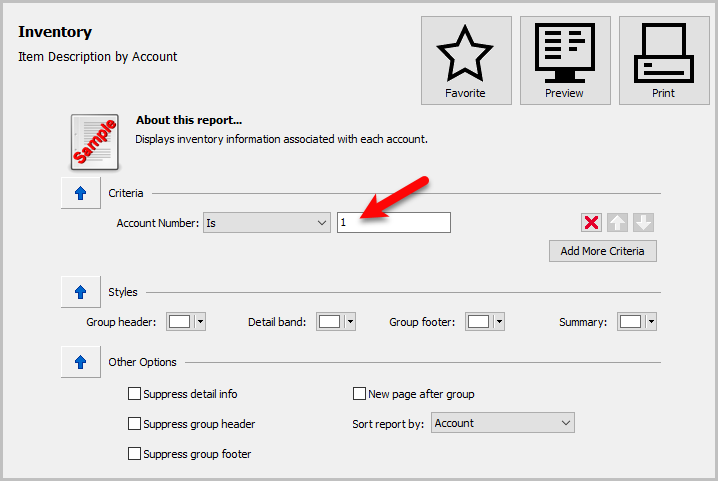Collapse the Criteria section arrow
This screenshot has width=718, height=481.
pos(81,193)
